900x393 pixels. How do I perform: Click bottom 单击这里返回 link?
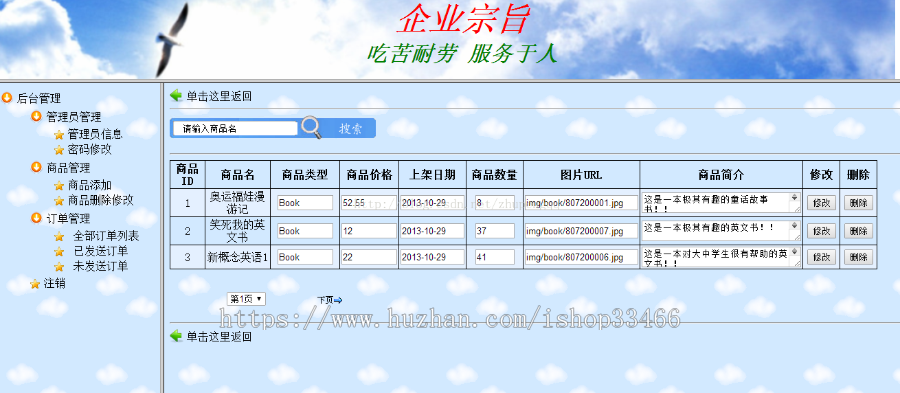(x=219, y=336)
